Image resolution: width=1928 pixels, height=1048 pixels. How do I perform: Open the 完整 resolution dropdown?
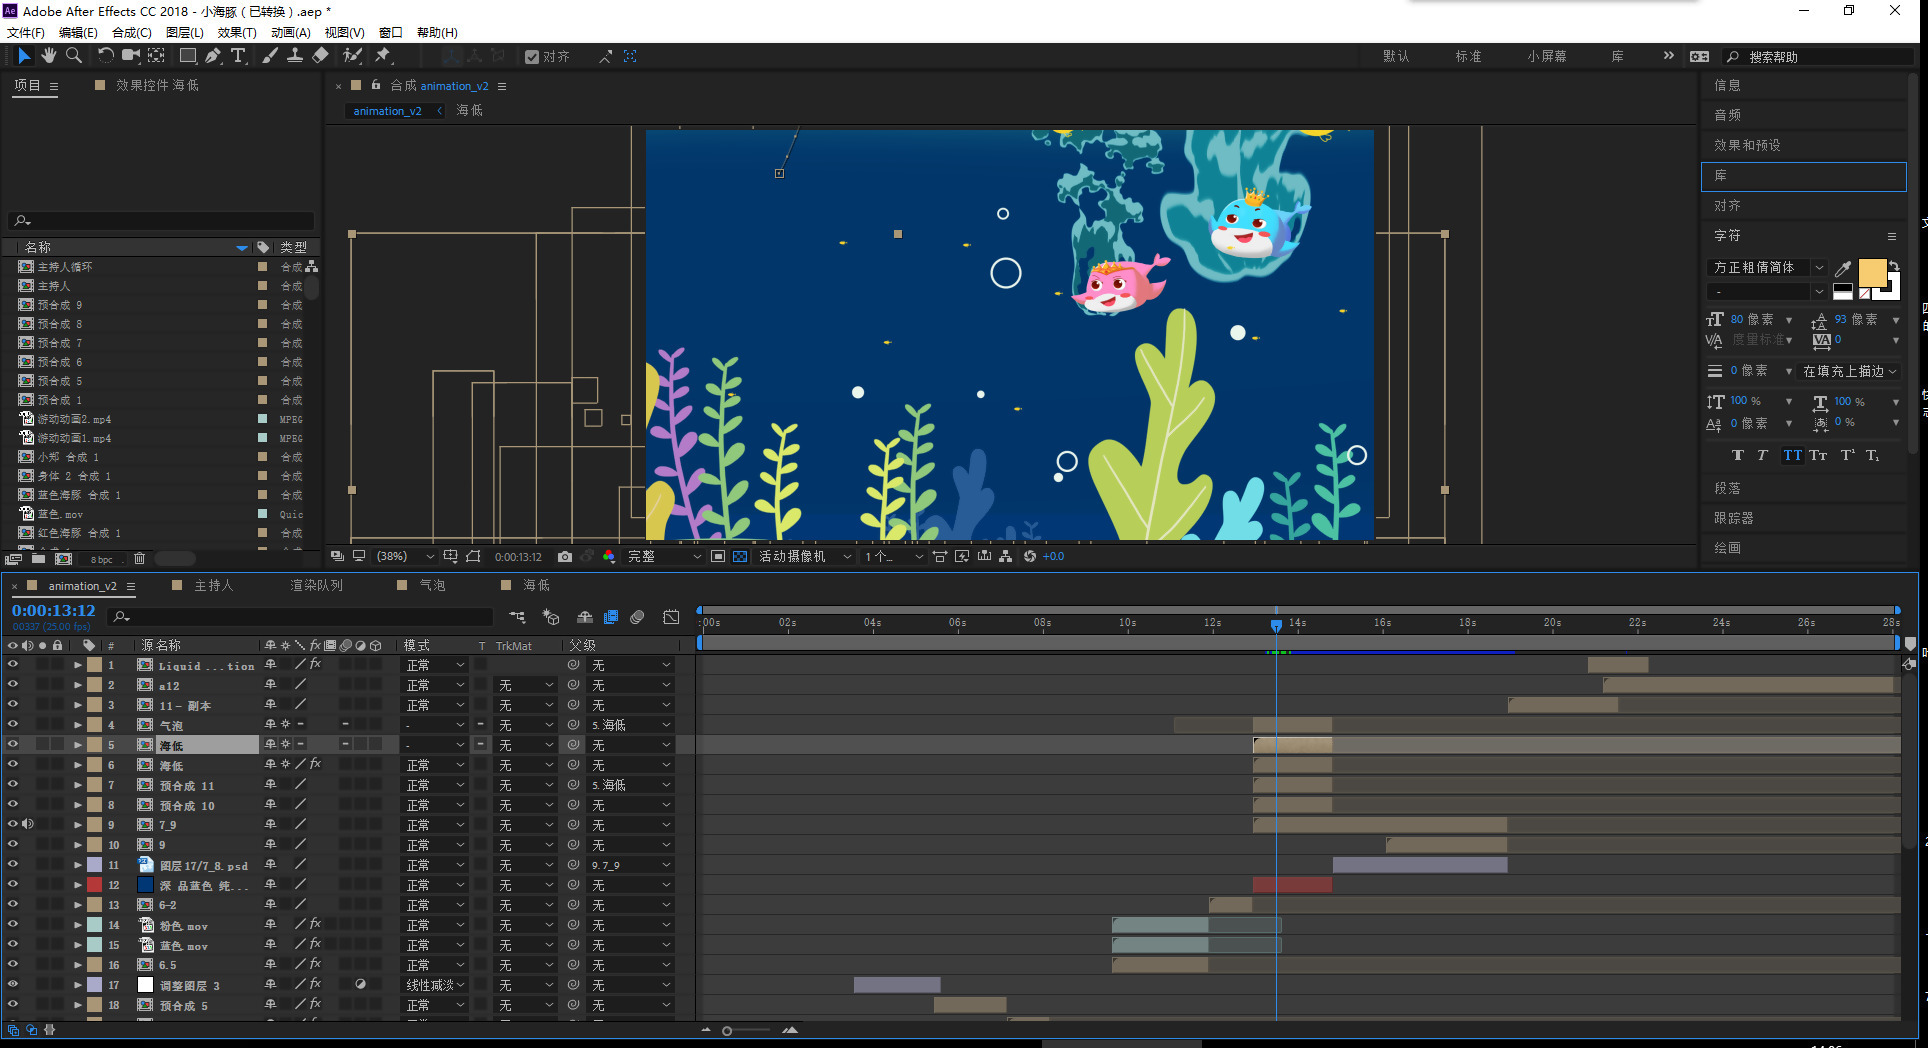pos(664,557)
